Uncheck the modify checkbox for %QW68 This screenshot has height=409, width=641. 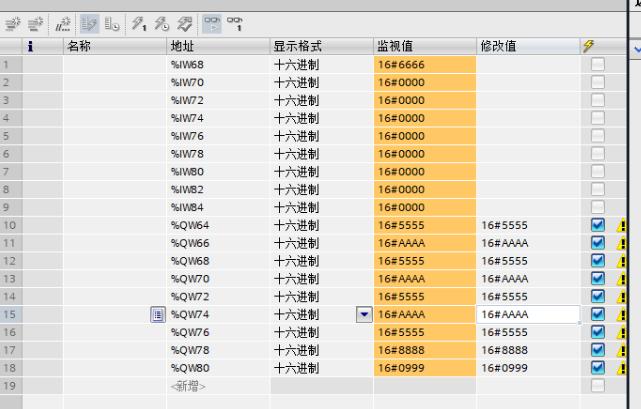(598, 261)
